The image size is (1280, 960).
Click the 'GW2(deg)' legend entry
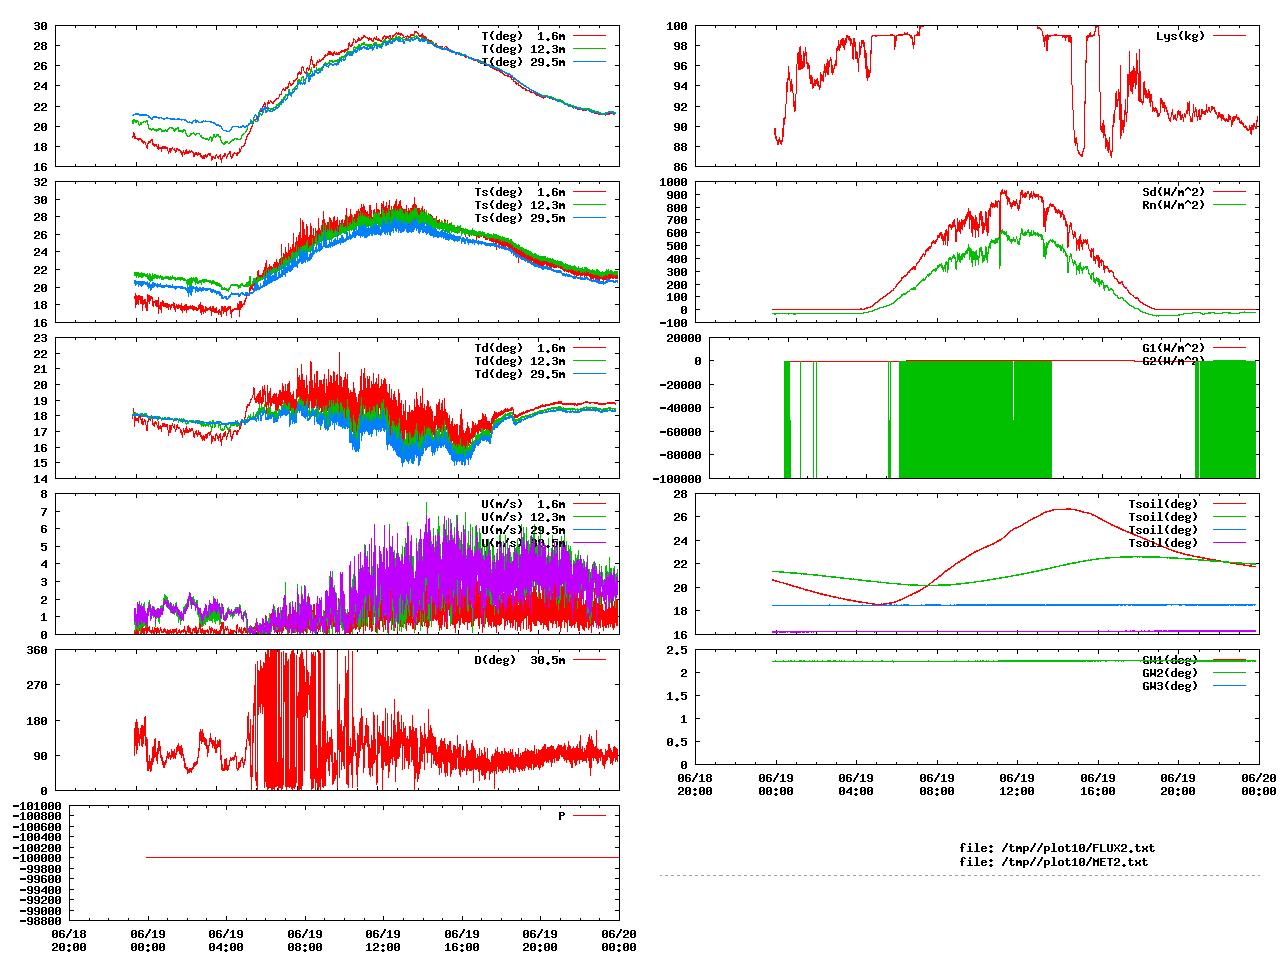1170,673
